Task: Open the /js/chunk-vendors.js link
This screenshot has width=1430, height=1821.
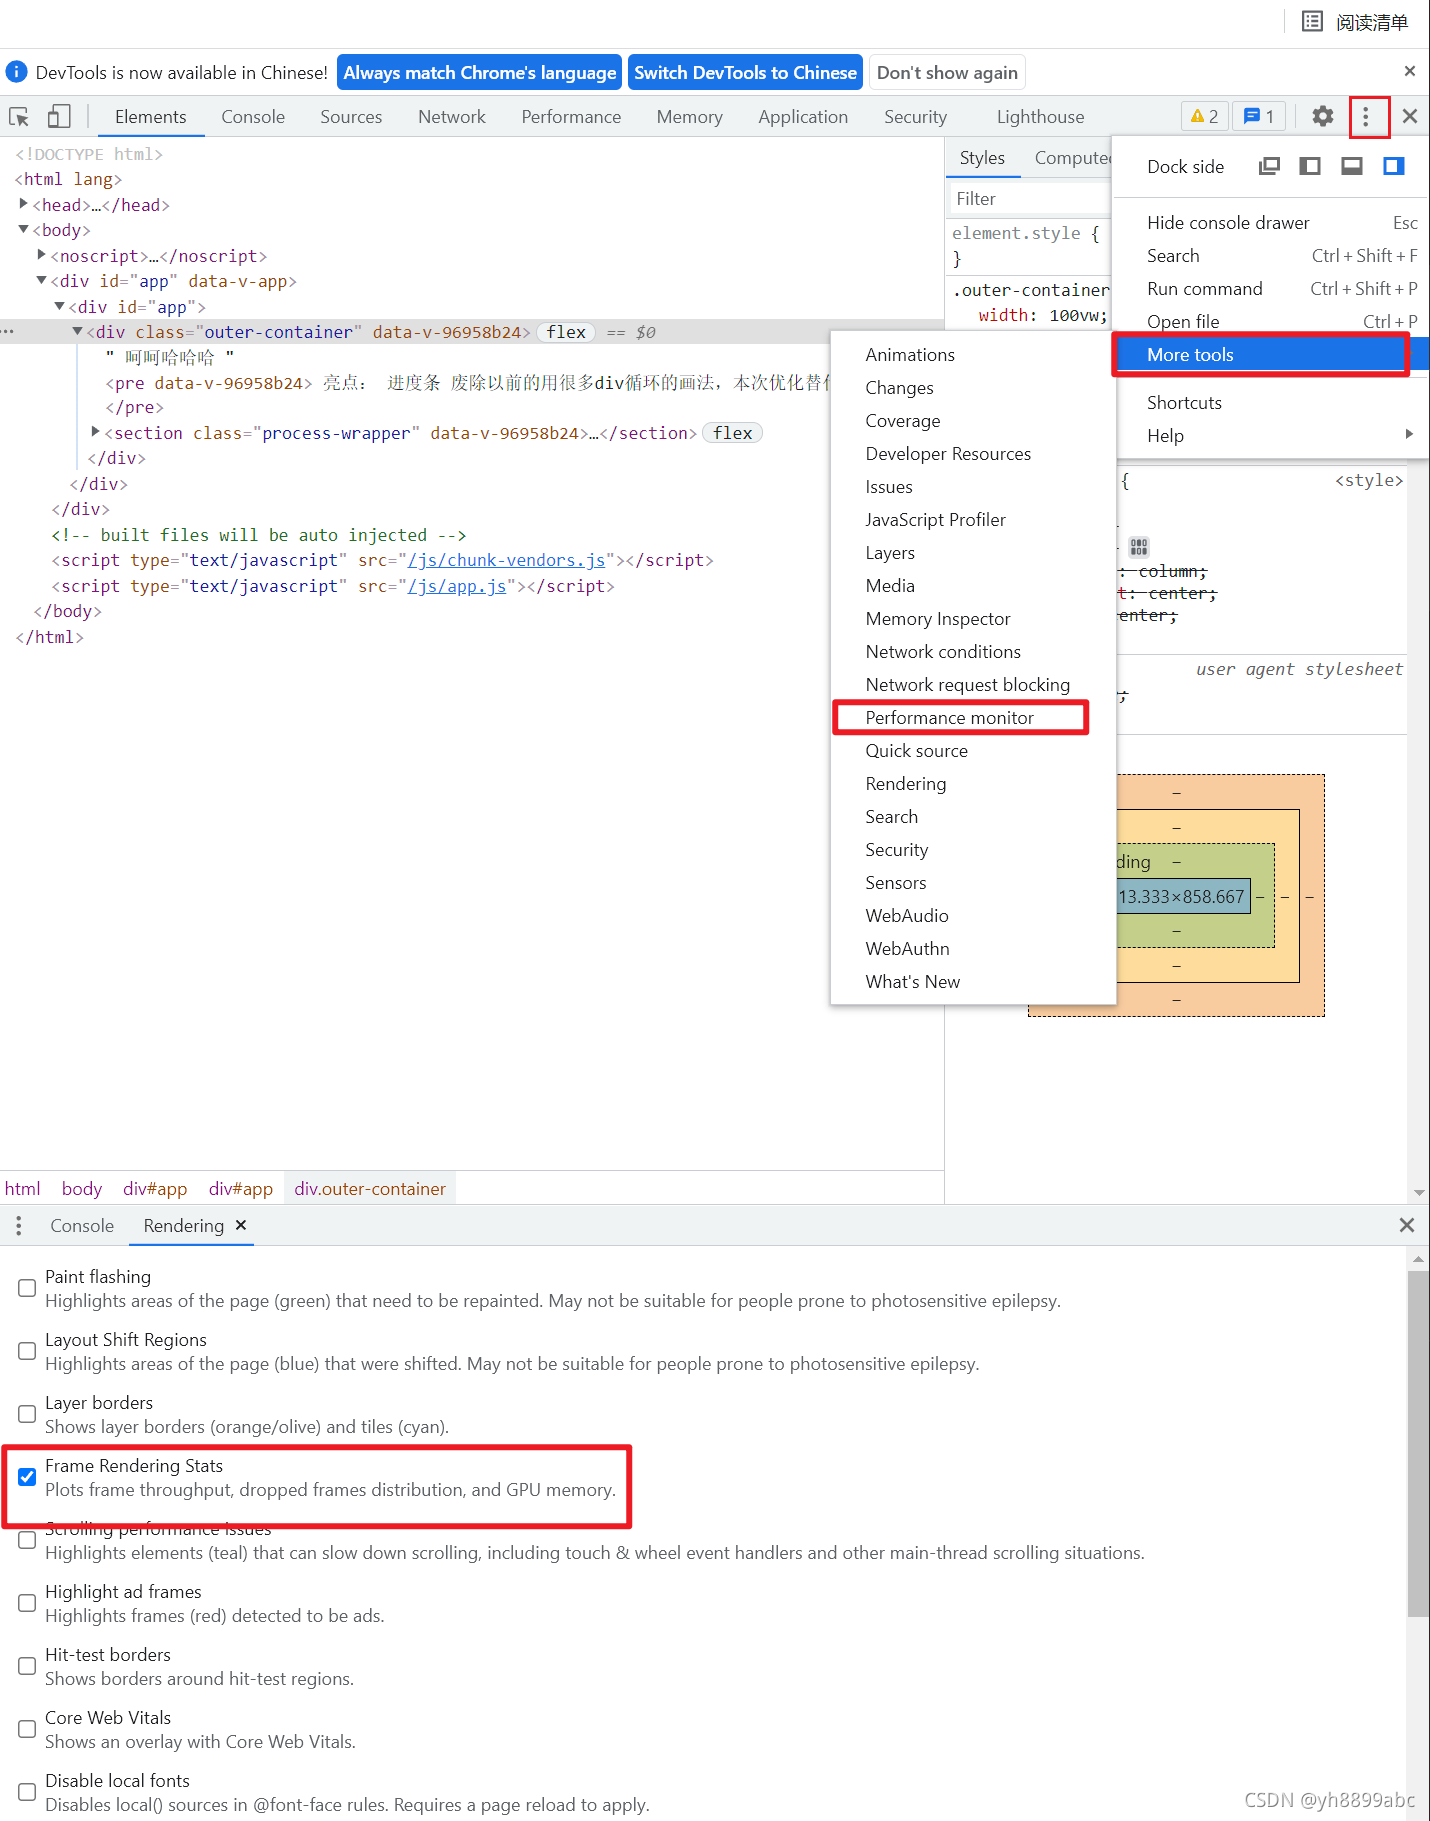Action: (x=507, y=560)
